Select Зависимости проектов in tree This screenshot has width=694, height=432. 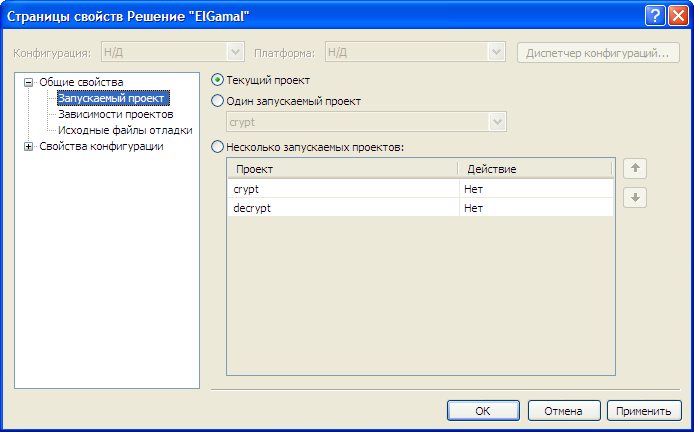[x=116, y=114]
